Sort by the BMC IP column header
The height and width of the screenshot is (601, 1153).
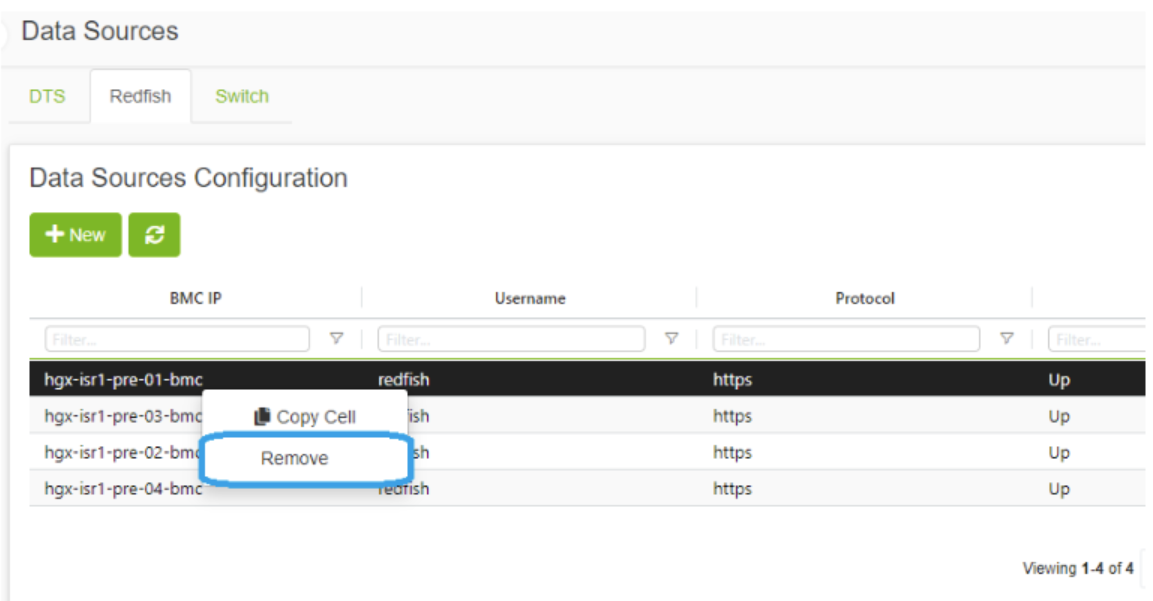(195, 298)
